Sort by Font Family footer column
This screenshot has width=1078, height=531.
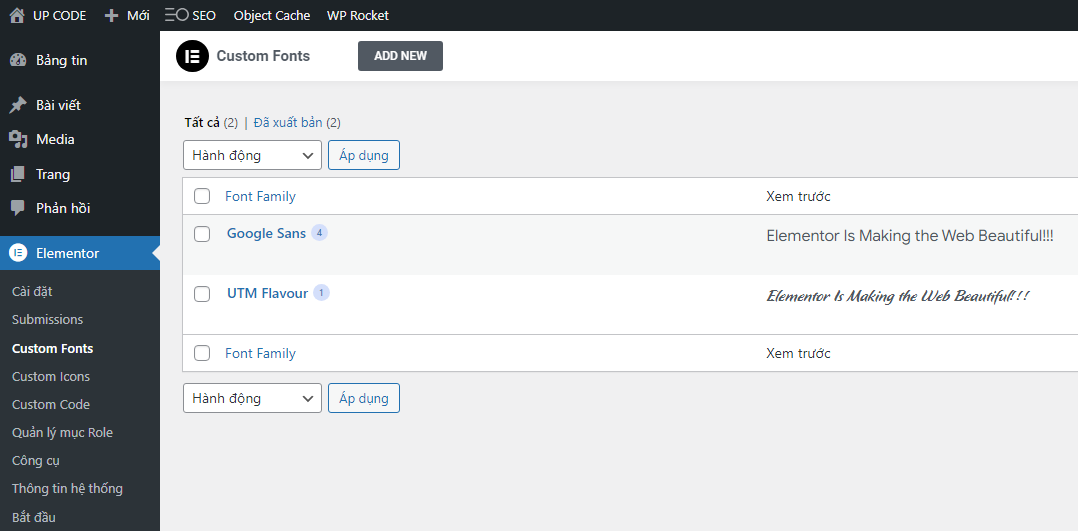(260, 354)
